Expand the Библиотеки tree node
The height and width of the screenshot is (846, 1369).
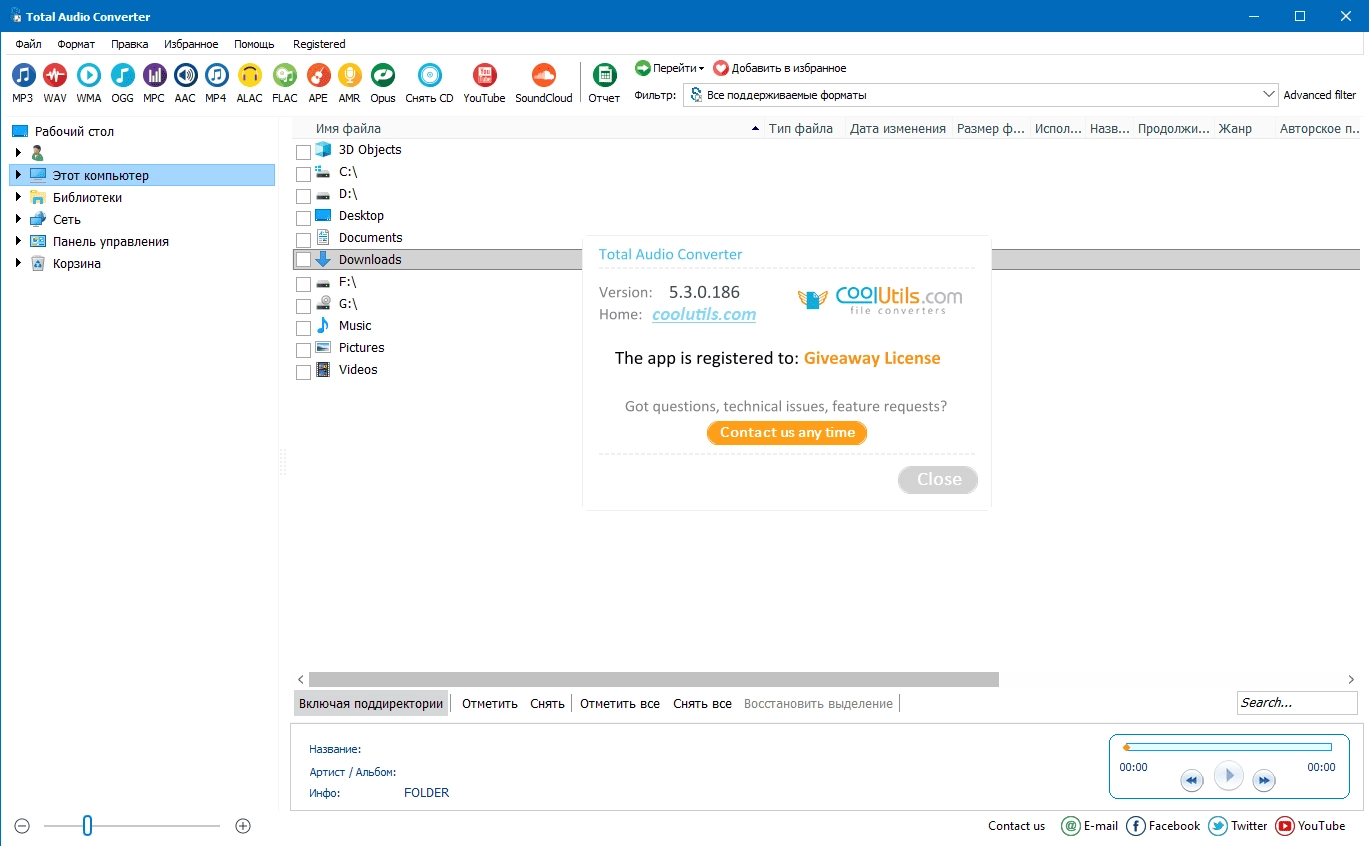[x=18, y=197]
